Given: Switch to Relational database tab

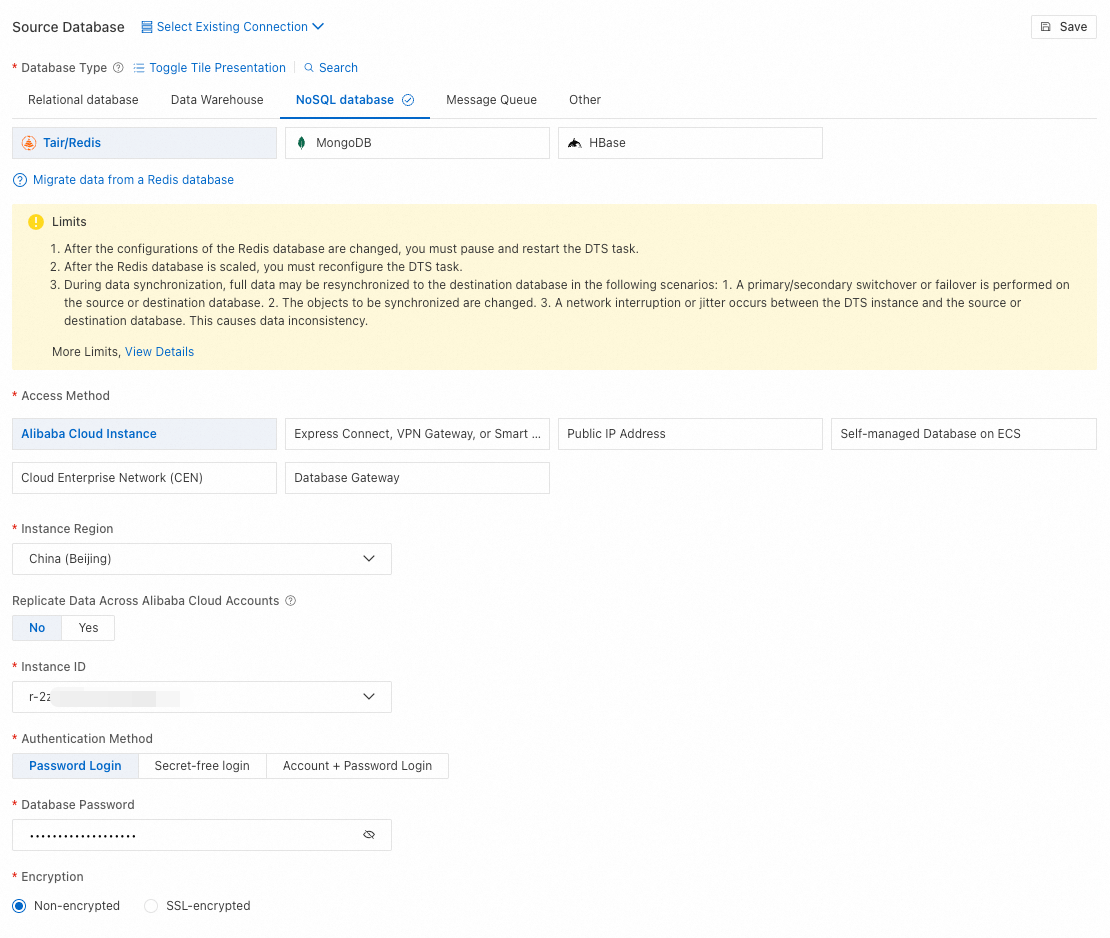Looking at the screenshot, I should [x=83, y=100].
